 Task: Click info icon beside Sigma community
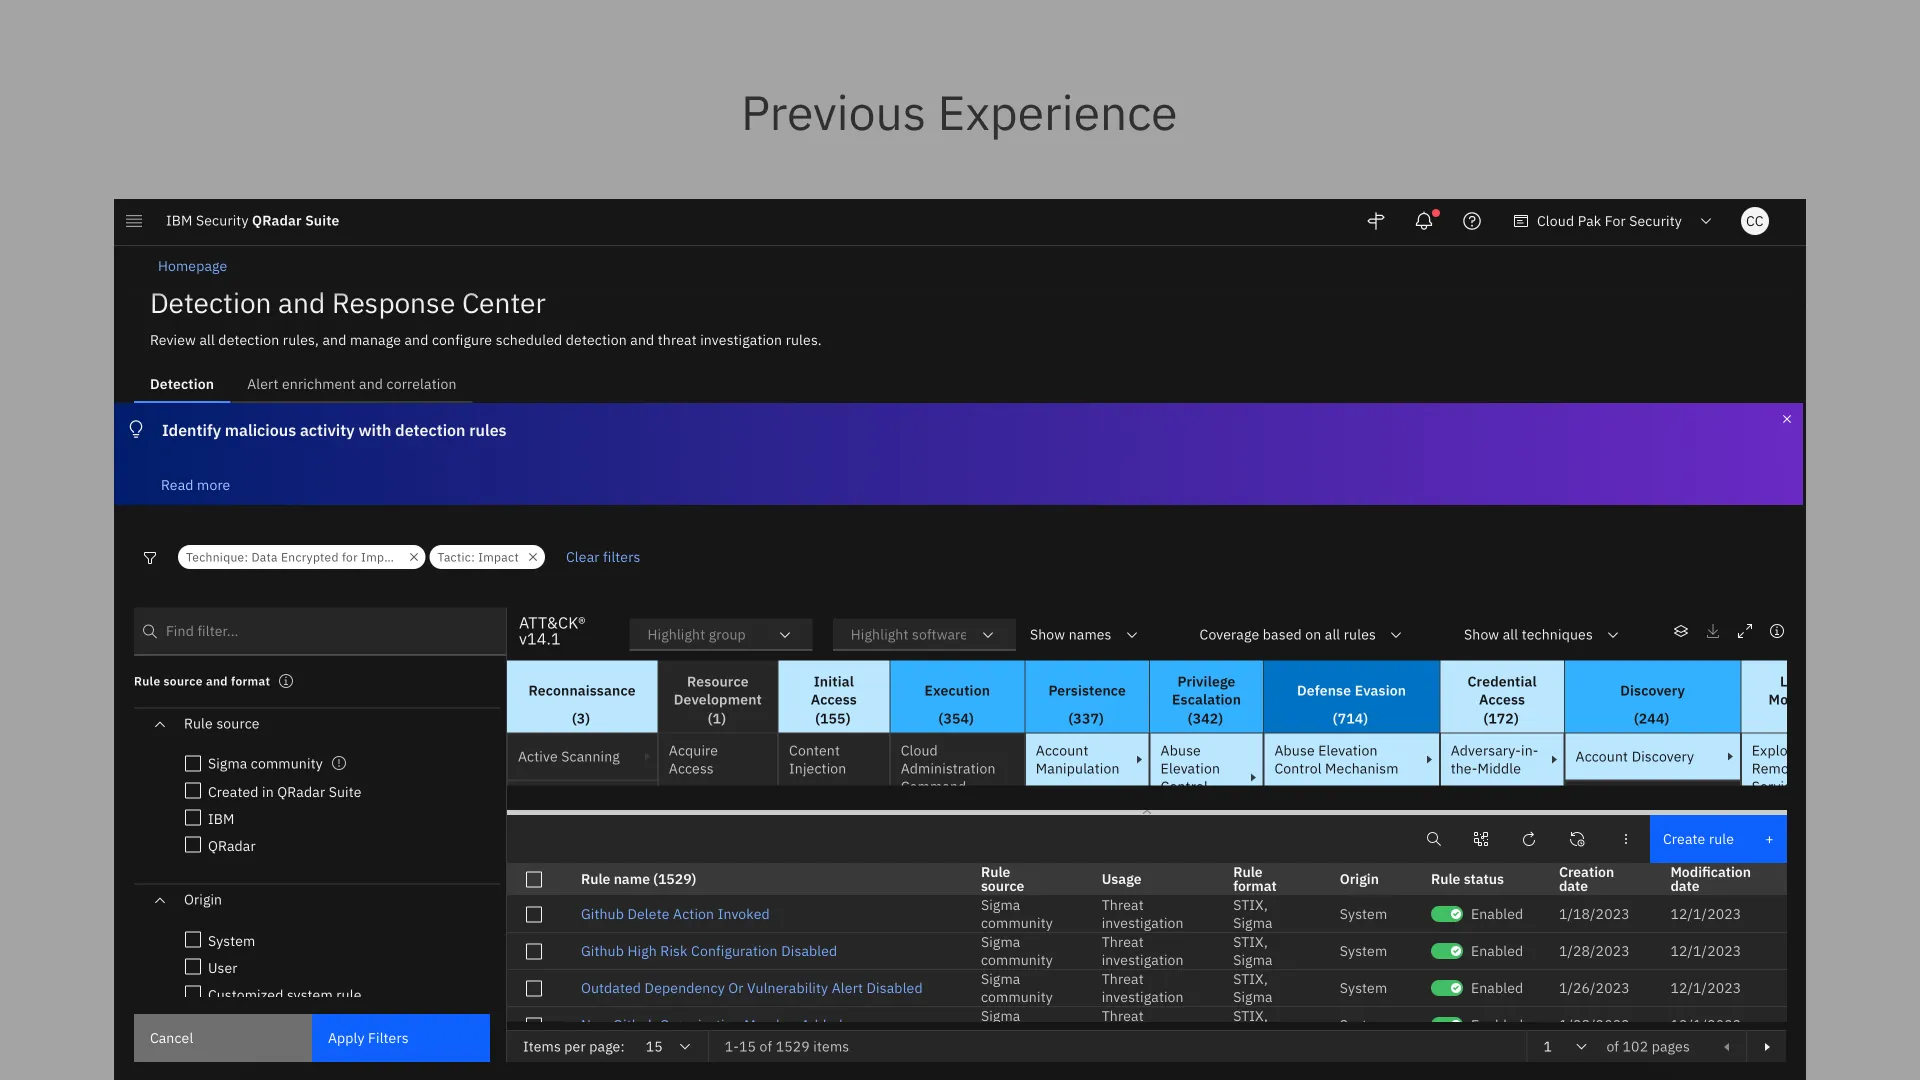pos(339,763)
